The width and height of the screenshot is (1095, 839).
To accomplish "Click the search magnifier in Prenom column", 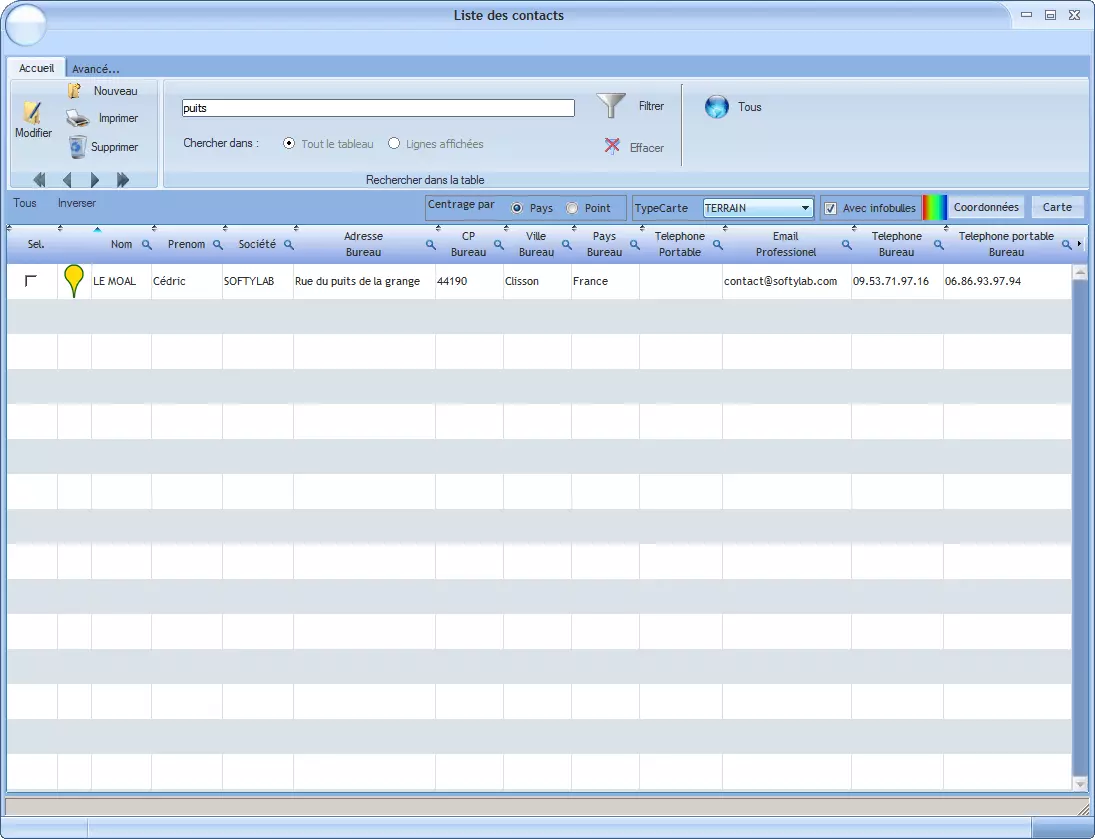I will (x=218, y=245).
